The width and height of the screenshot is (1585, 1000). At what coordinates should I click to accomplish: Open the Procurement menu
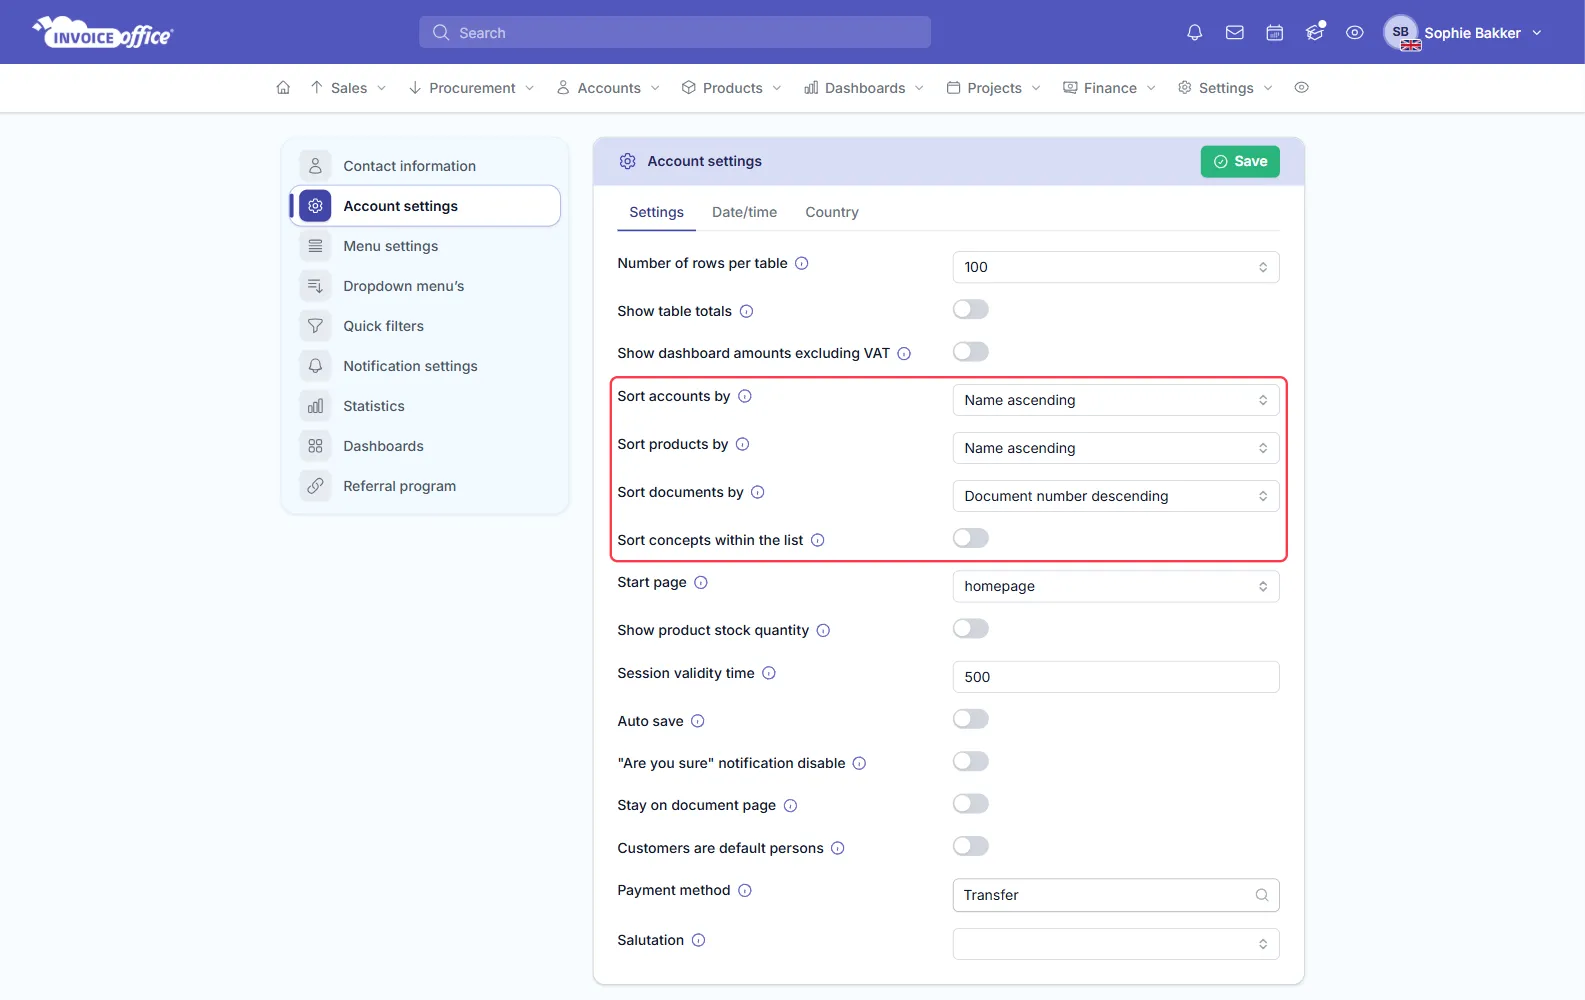[x=471, y=88]
